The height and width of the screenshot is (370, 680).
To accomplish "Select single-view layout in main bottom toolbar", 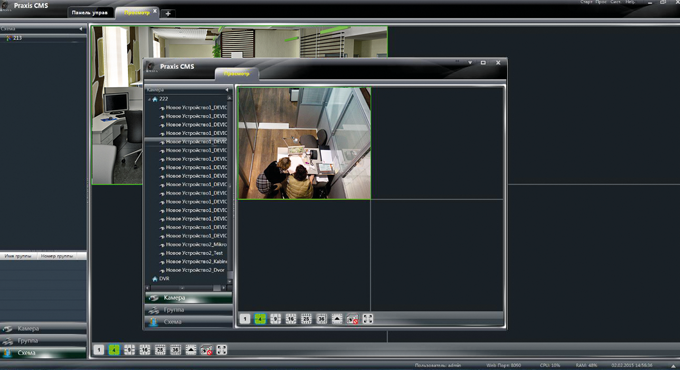I will [x=99, y=350].
